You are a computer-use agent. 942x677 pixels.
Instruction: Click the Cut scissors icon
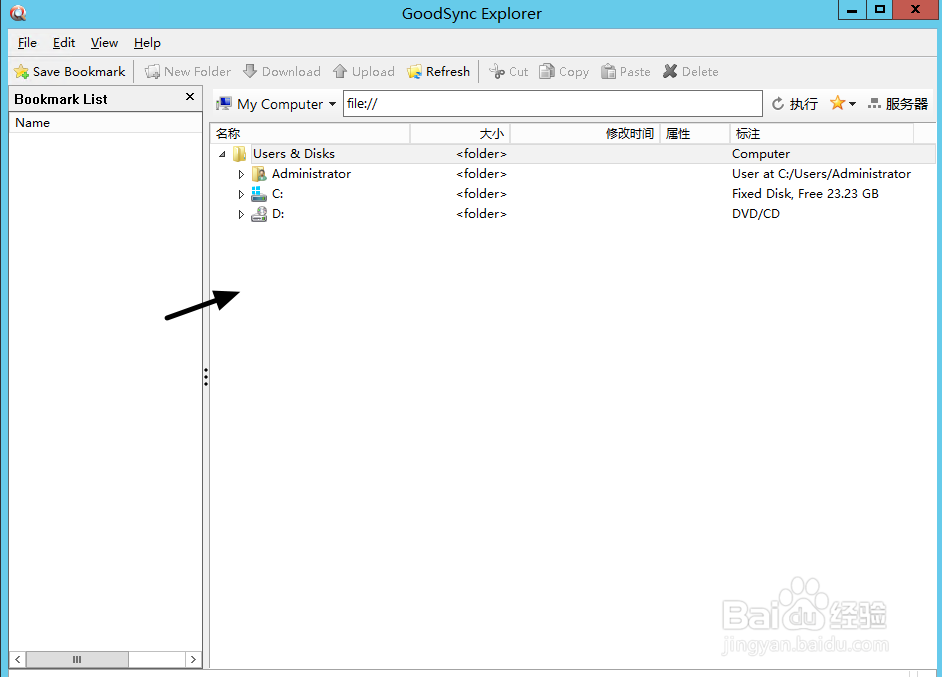(497, 71)
